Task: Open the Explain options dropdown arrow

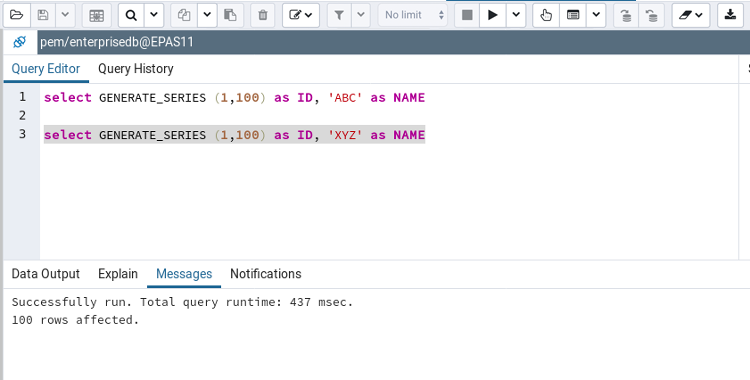Action: (x=596, y=15)
